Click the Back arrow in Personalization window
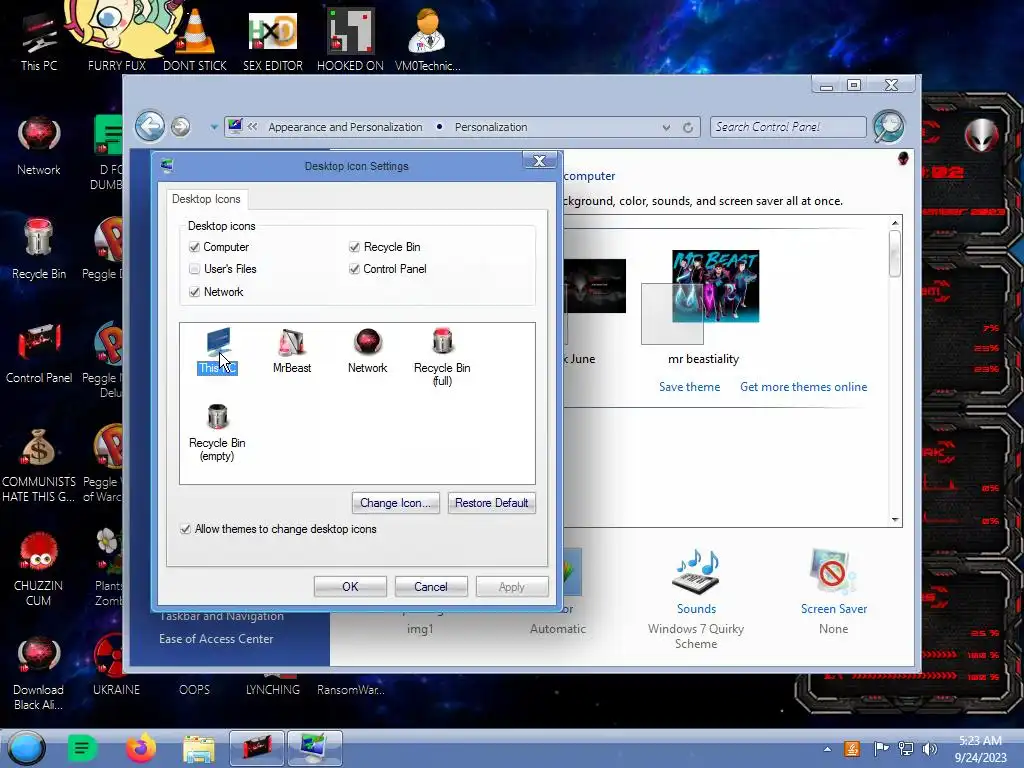This screenshot has height=768, width=1024. click(x=150, y=126)
